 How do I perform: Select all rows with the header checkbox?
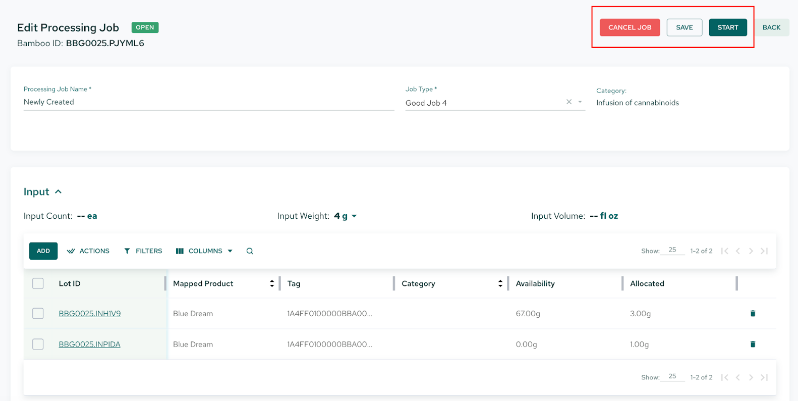[x=38, y=283]
